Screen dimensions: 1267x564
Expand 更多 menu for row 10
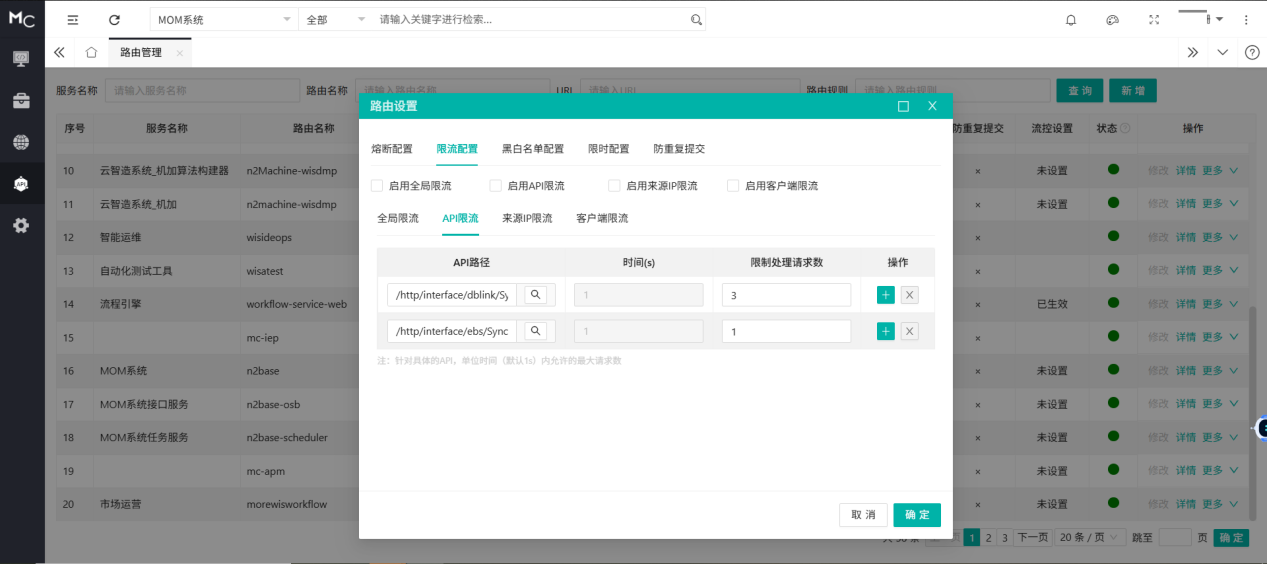[x=1220, y=171]
